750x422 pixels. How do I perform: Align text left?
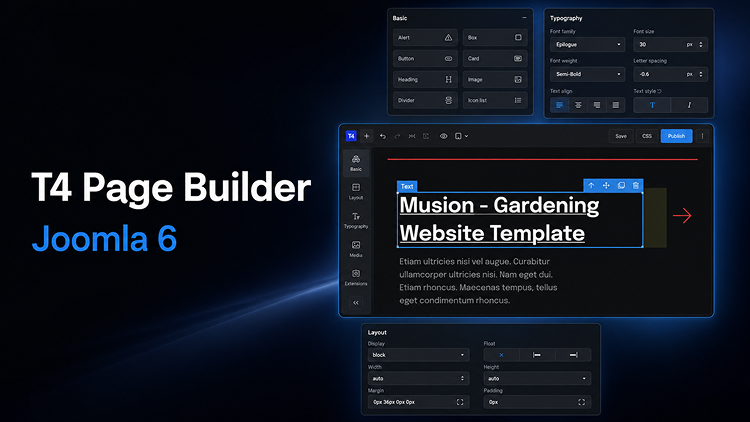click(560, 105)
